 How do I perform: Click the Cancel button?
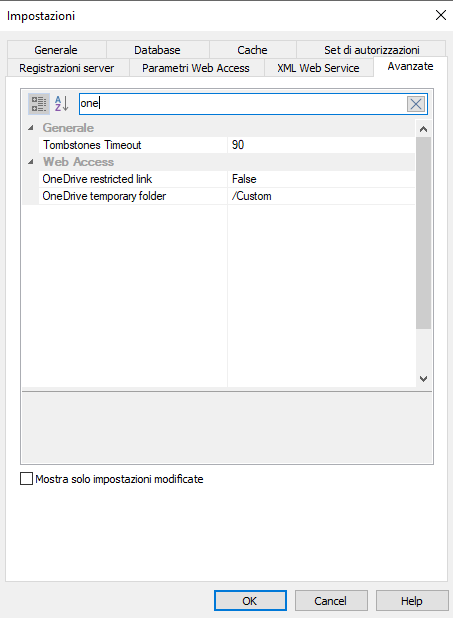click(331, 601)
